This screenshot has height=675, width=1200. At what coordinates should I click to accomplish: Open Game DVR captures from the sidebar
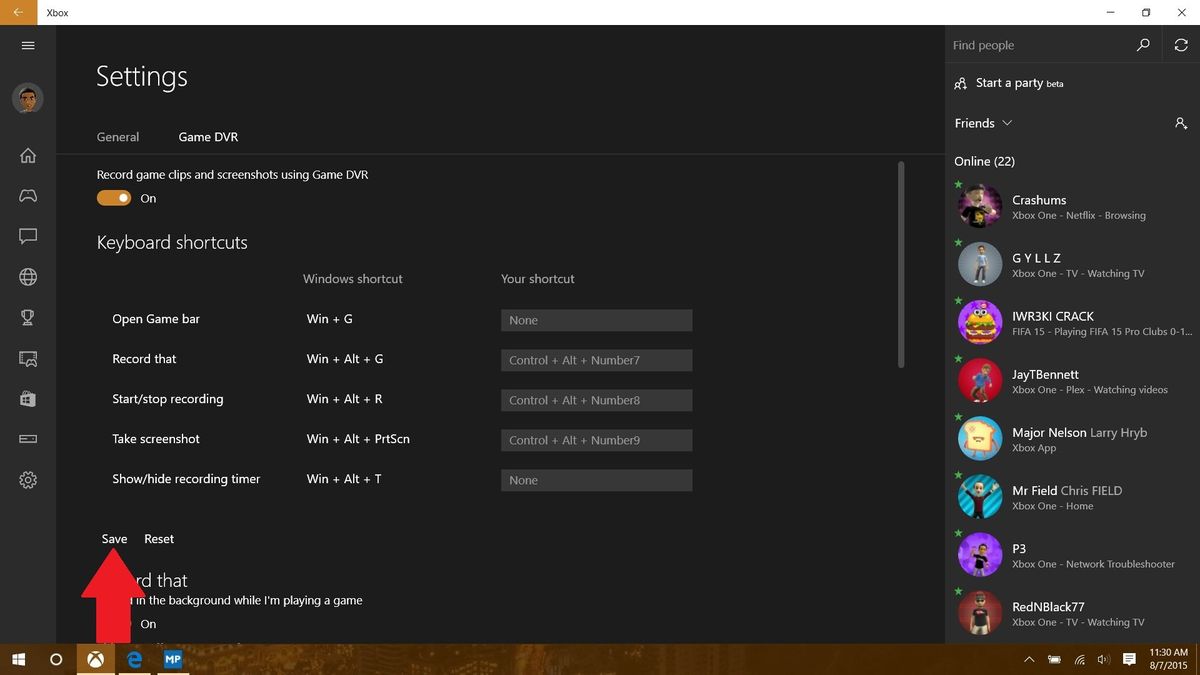pyautogui.click(x=27, y=358)
